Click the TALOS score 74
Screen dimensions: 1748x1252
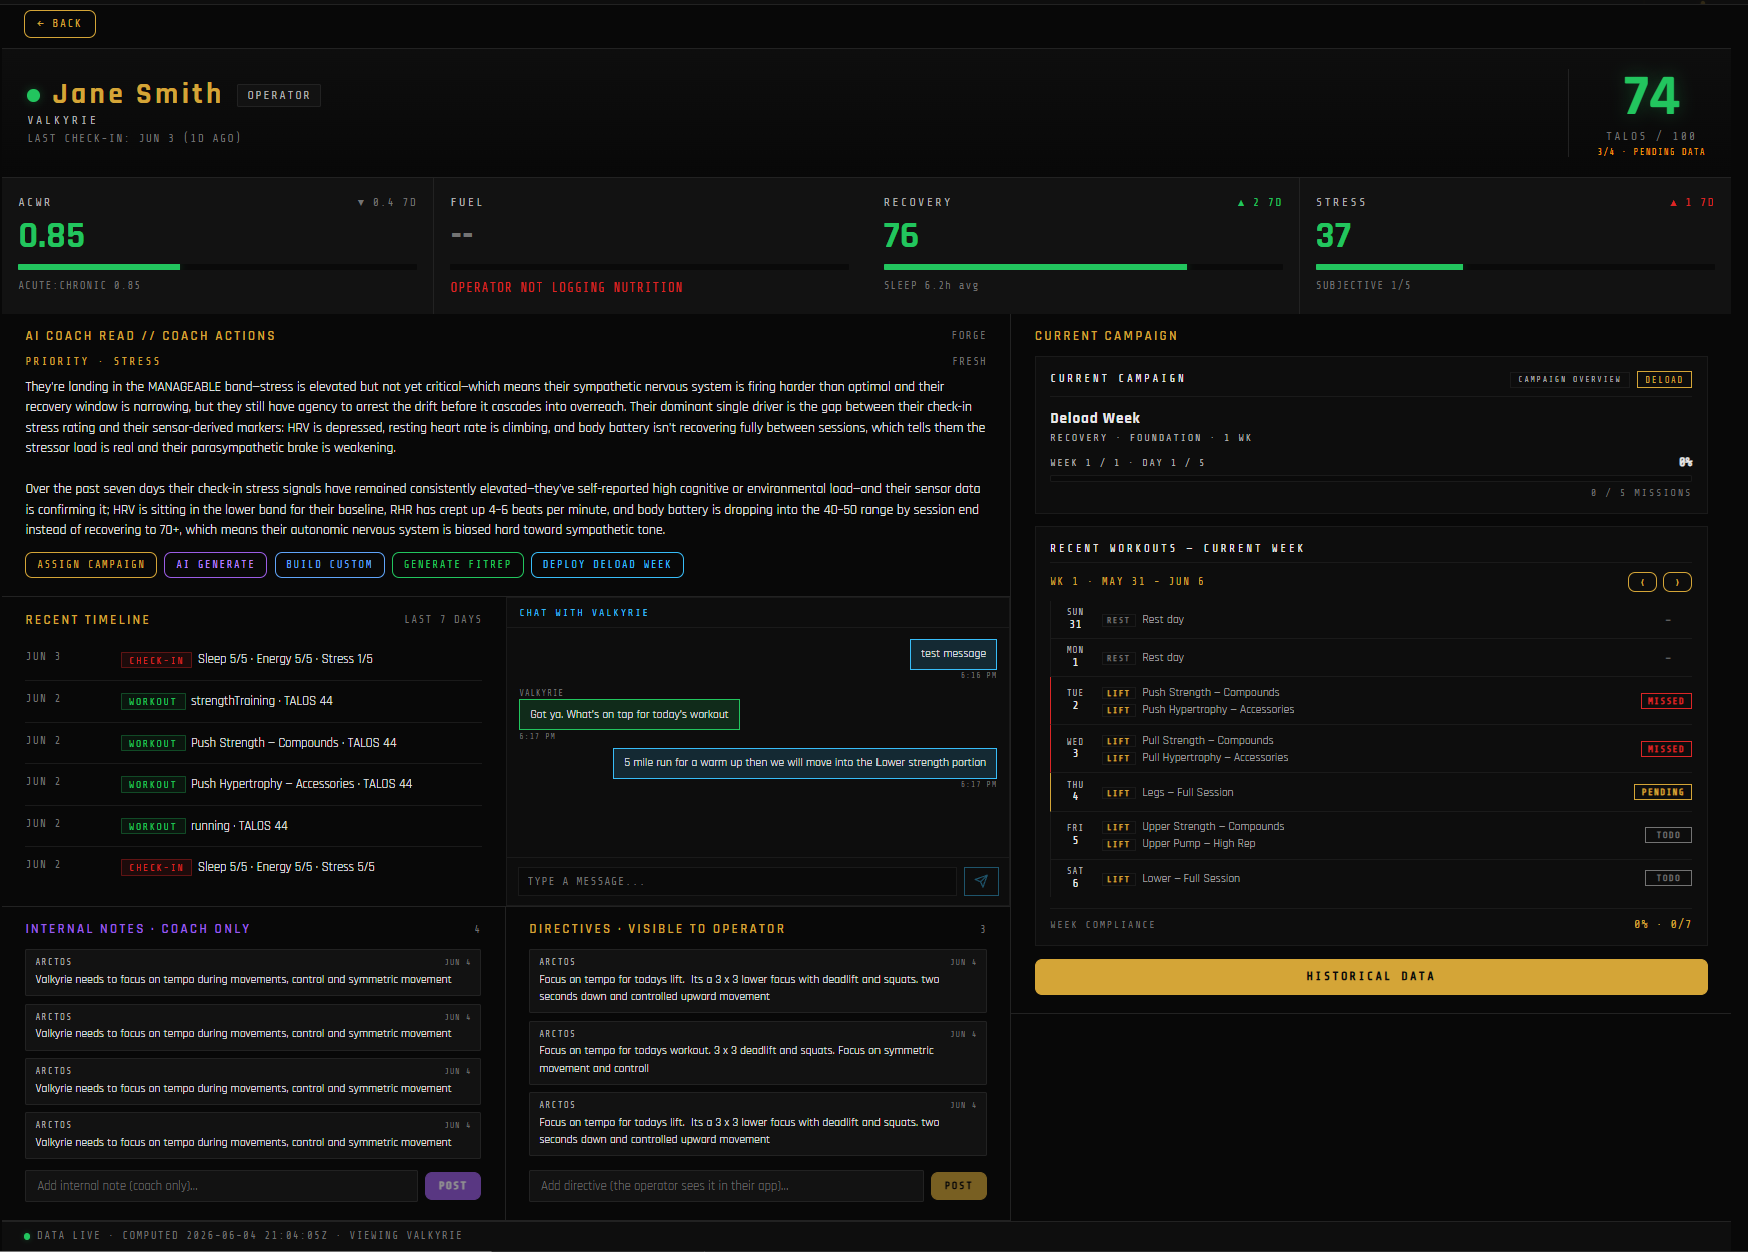pyautogui.click(x=1651, y=97)
